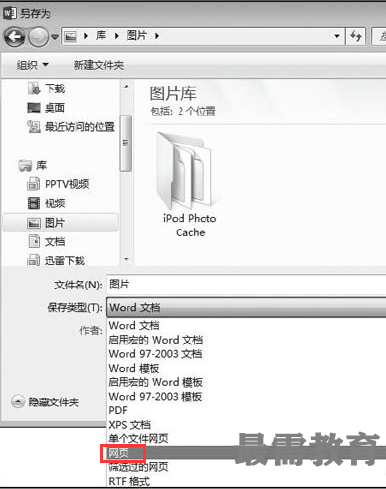Click the 桌面 icon in the sidebar
Image resolution: width=386 pixels, height=489 pixels.
pyautogui.click(x=34, y=108)
